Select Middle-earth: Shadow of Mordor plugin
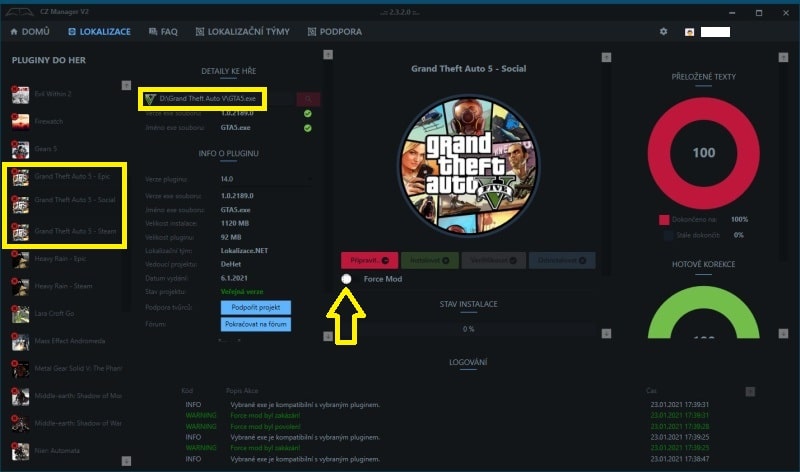This screenshot has height=472, width=800. 67,396
